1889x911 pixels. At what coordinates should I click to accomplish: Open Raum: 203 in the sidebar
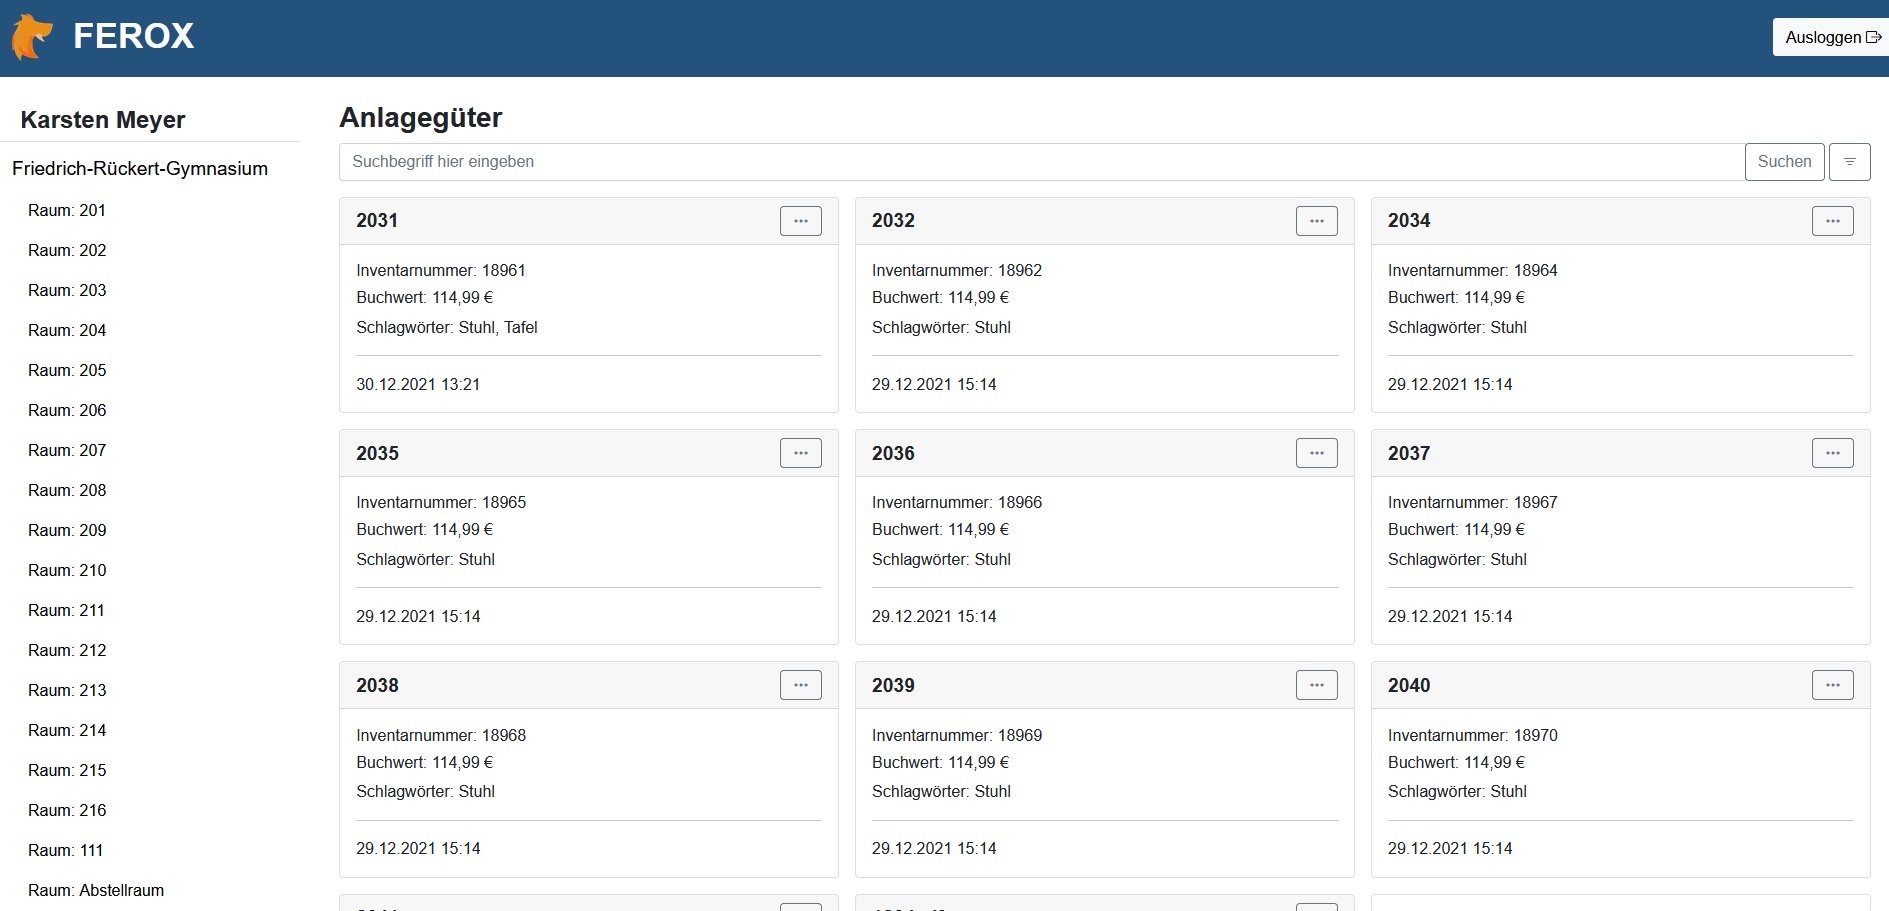[67, 290]
